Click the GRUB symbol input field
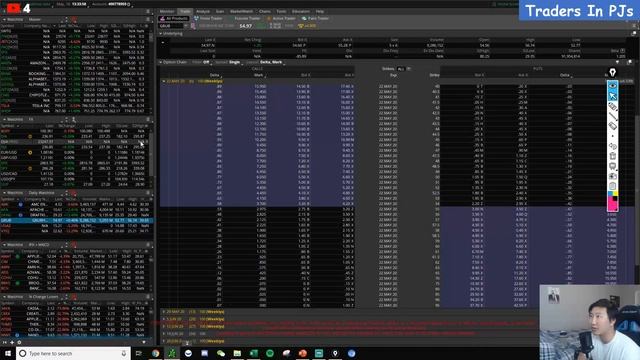 click(x=171, y=26)
